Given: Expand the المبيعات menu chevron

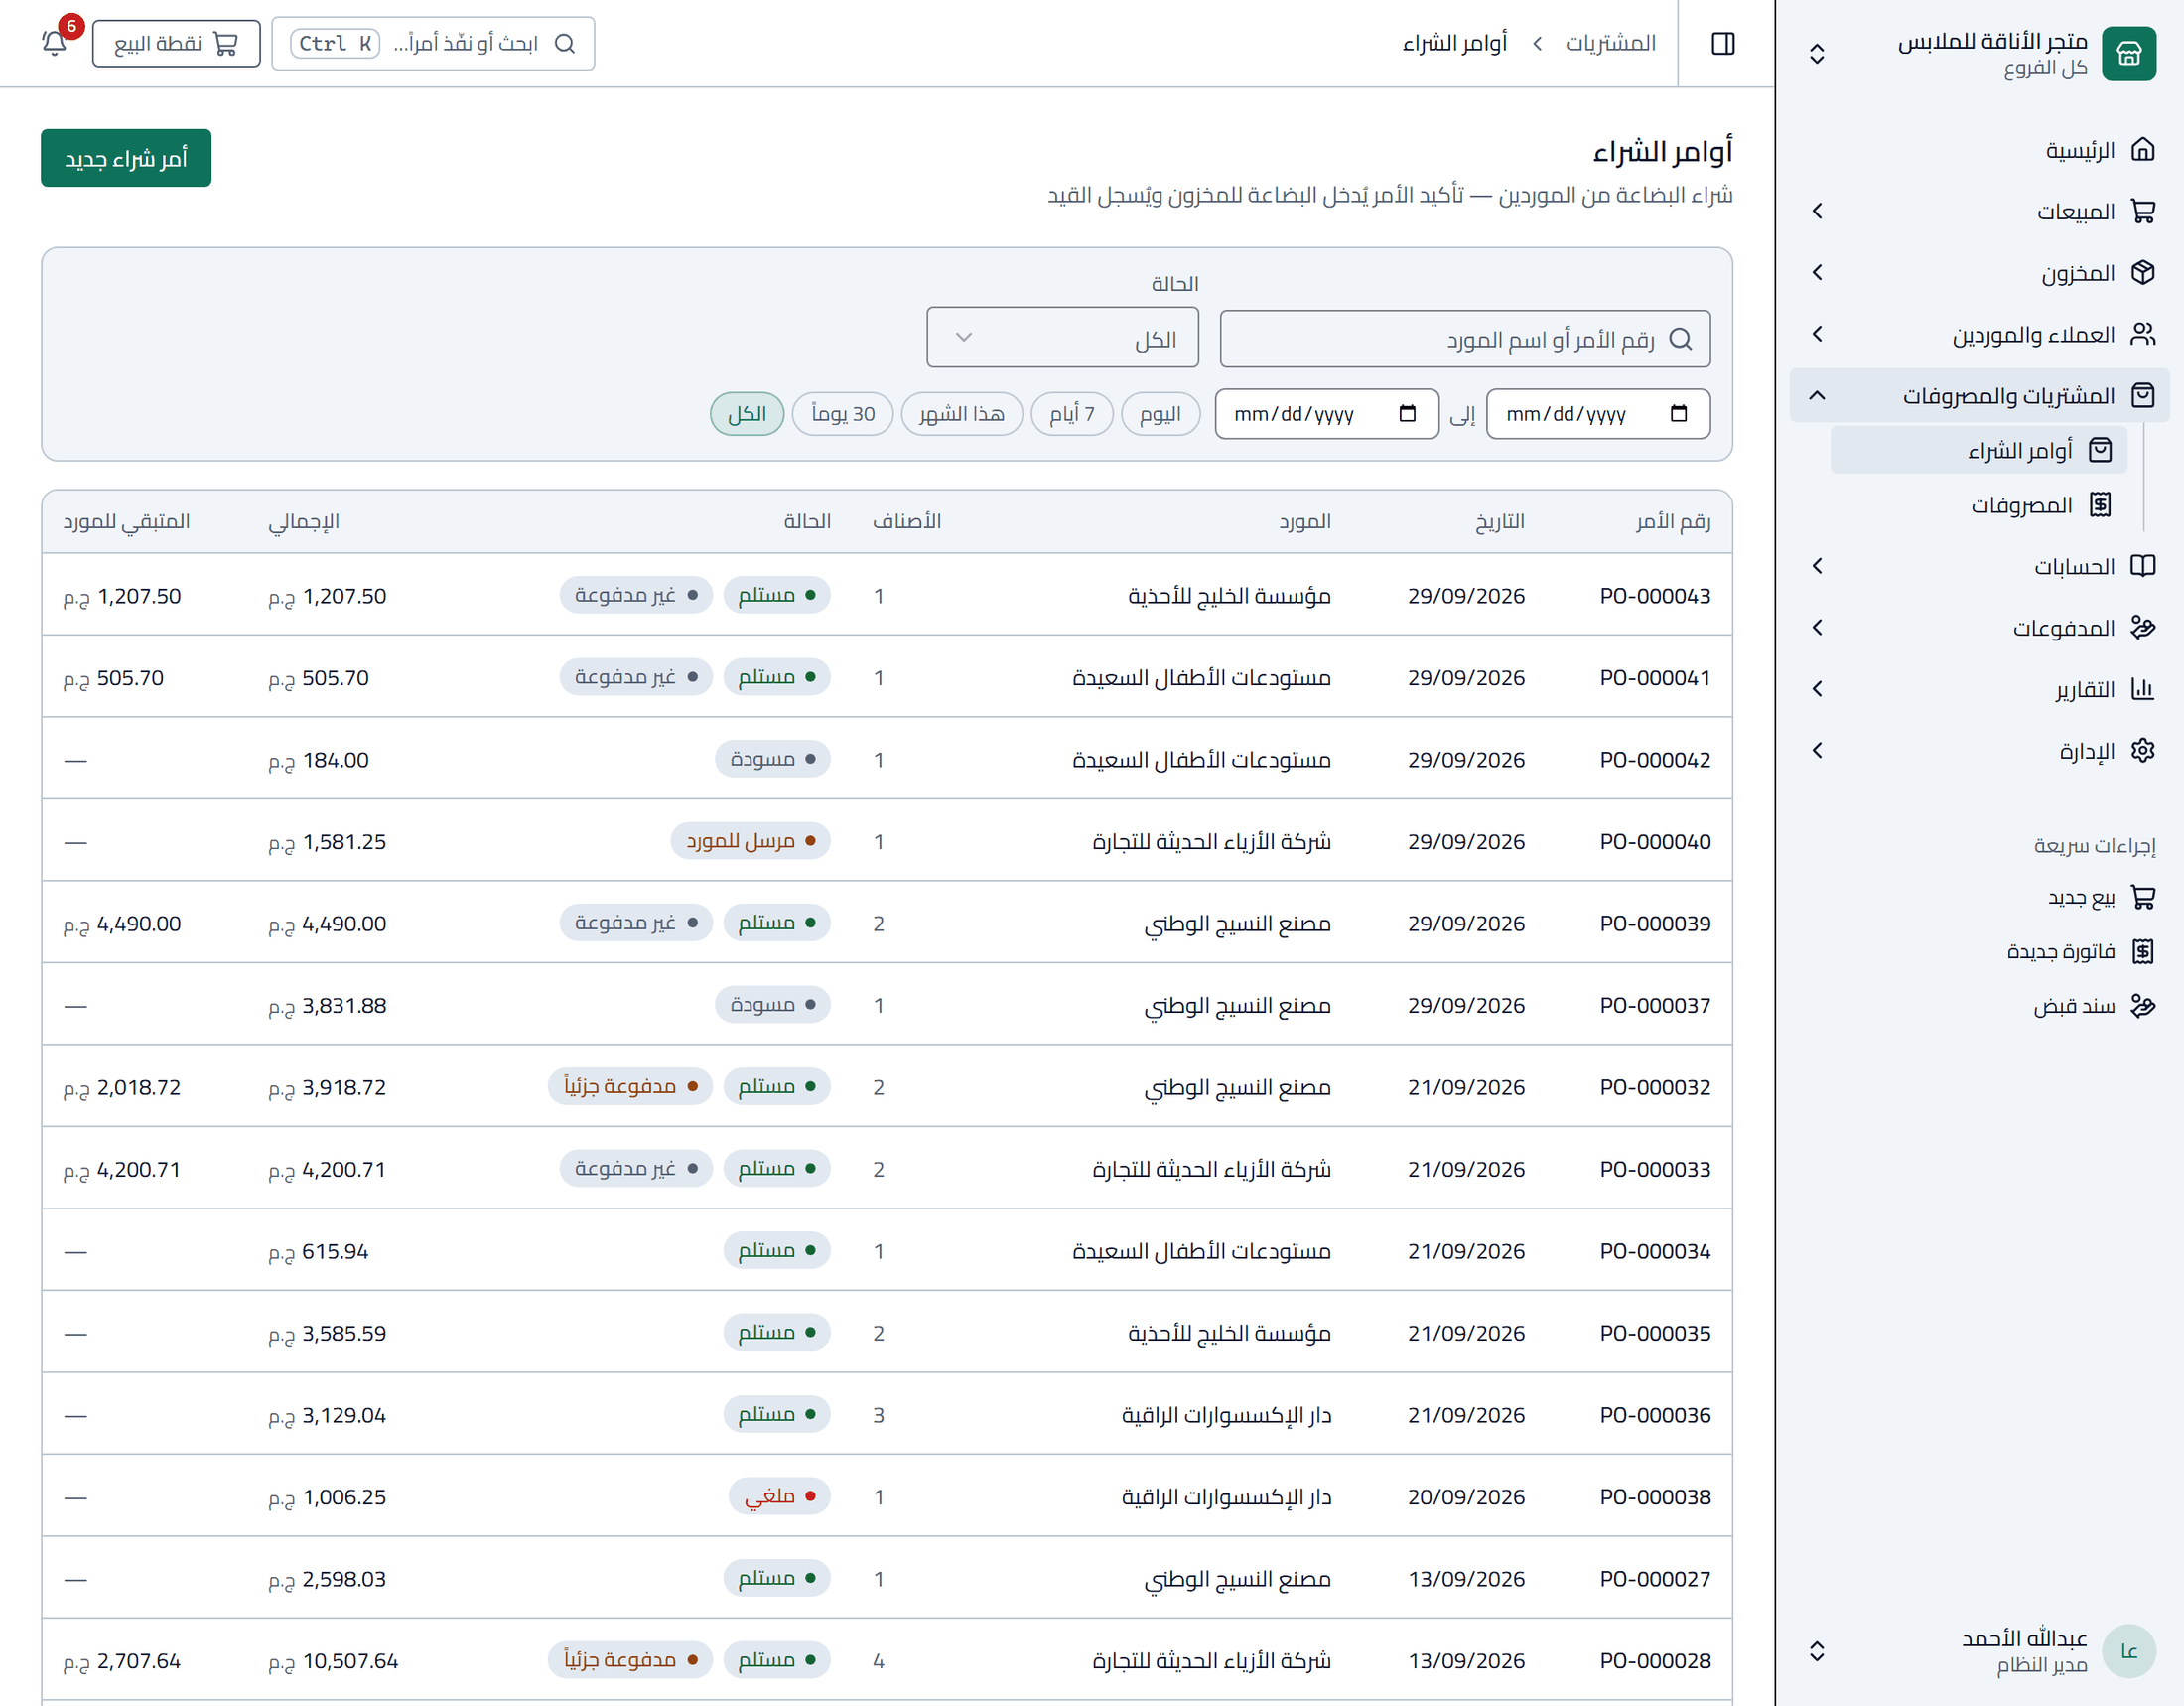Looking at the screenshot, I should pyautogui.click(x=1817, y=211).
